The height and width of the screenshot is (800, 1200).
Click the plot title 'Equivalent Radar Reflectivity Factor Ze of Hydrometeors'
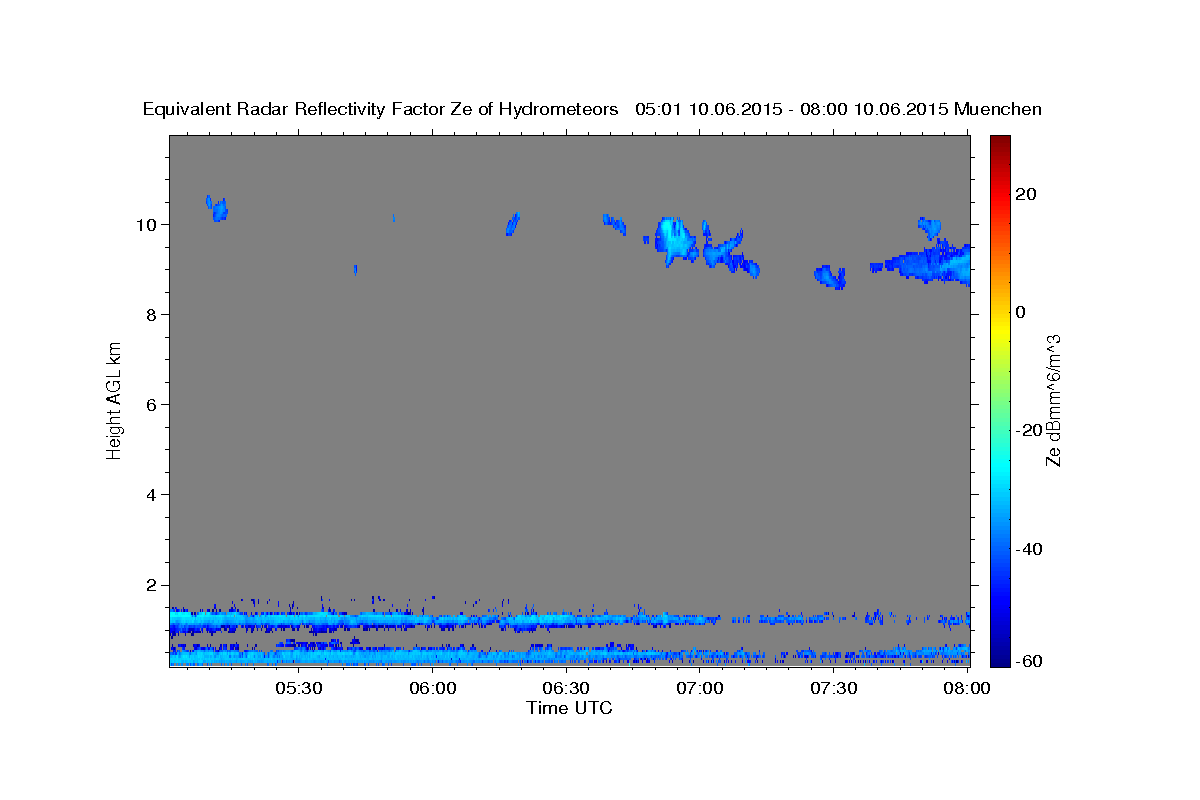click(381, 109)
